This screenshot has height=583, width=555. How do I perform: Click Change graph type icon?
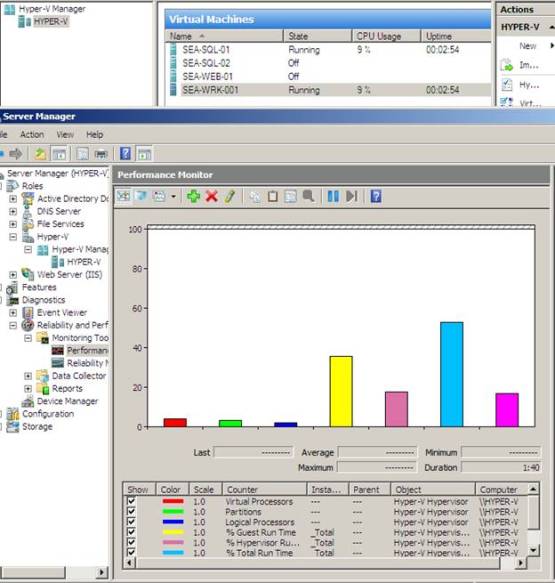pyautogui.click(x=159, y=196)
